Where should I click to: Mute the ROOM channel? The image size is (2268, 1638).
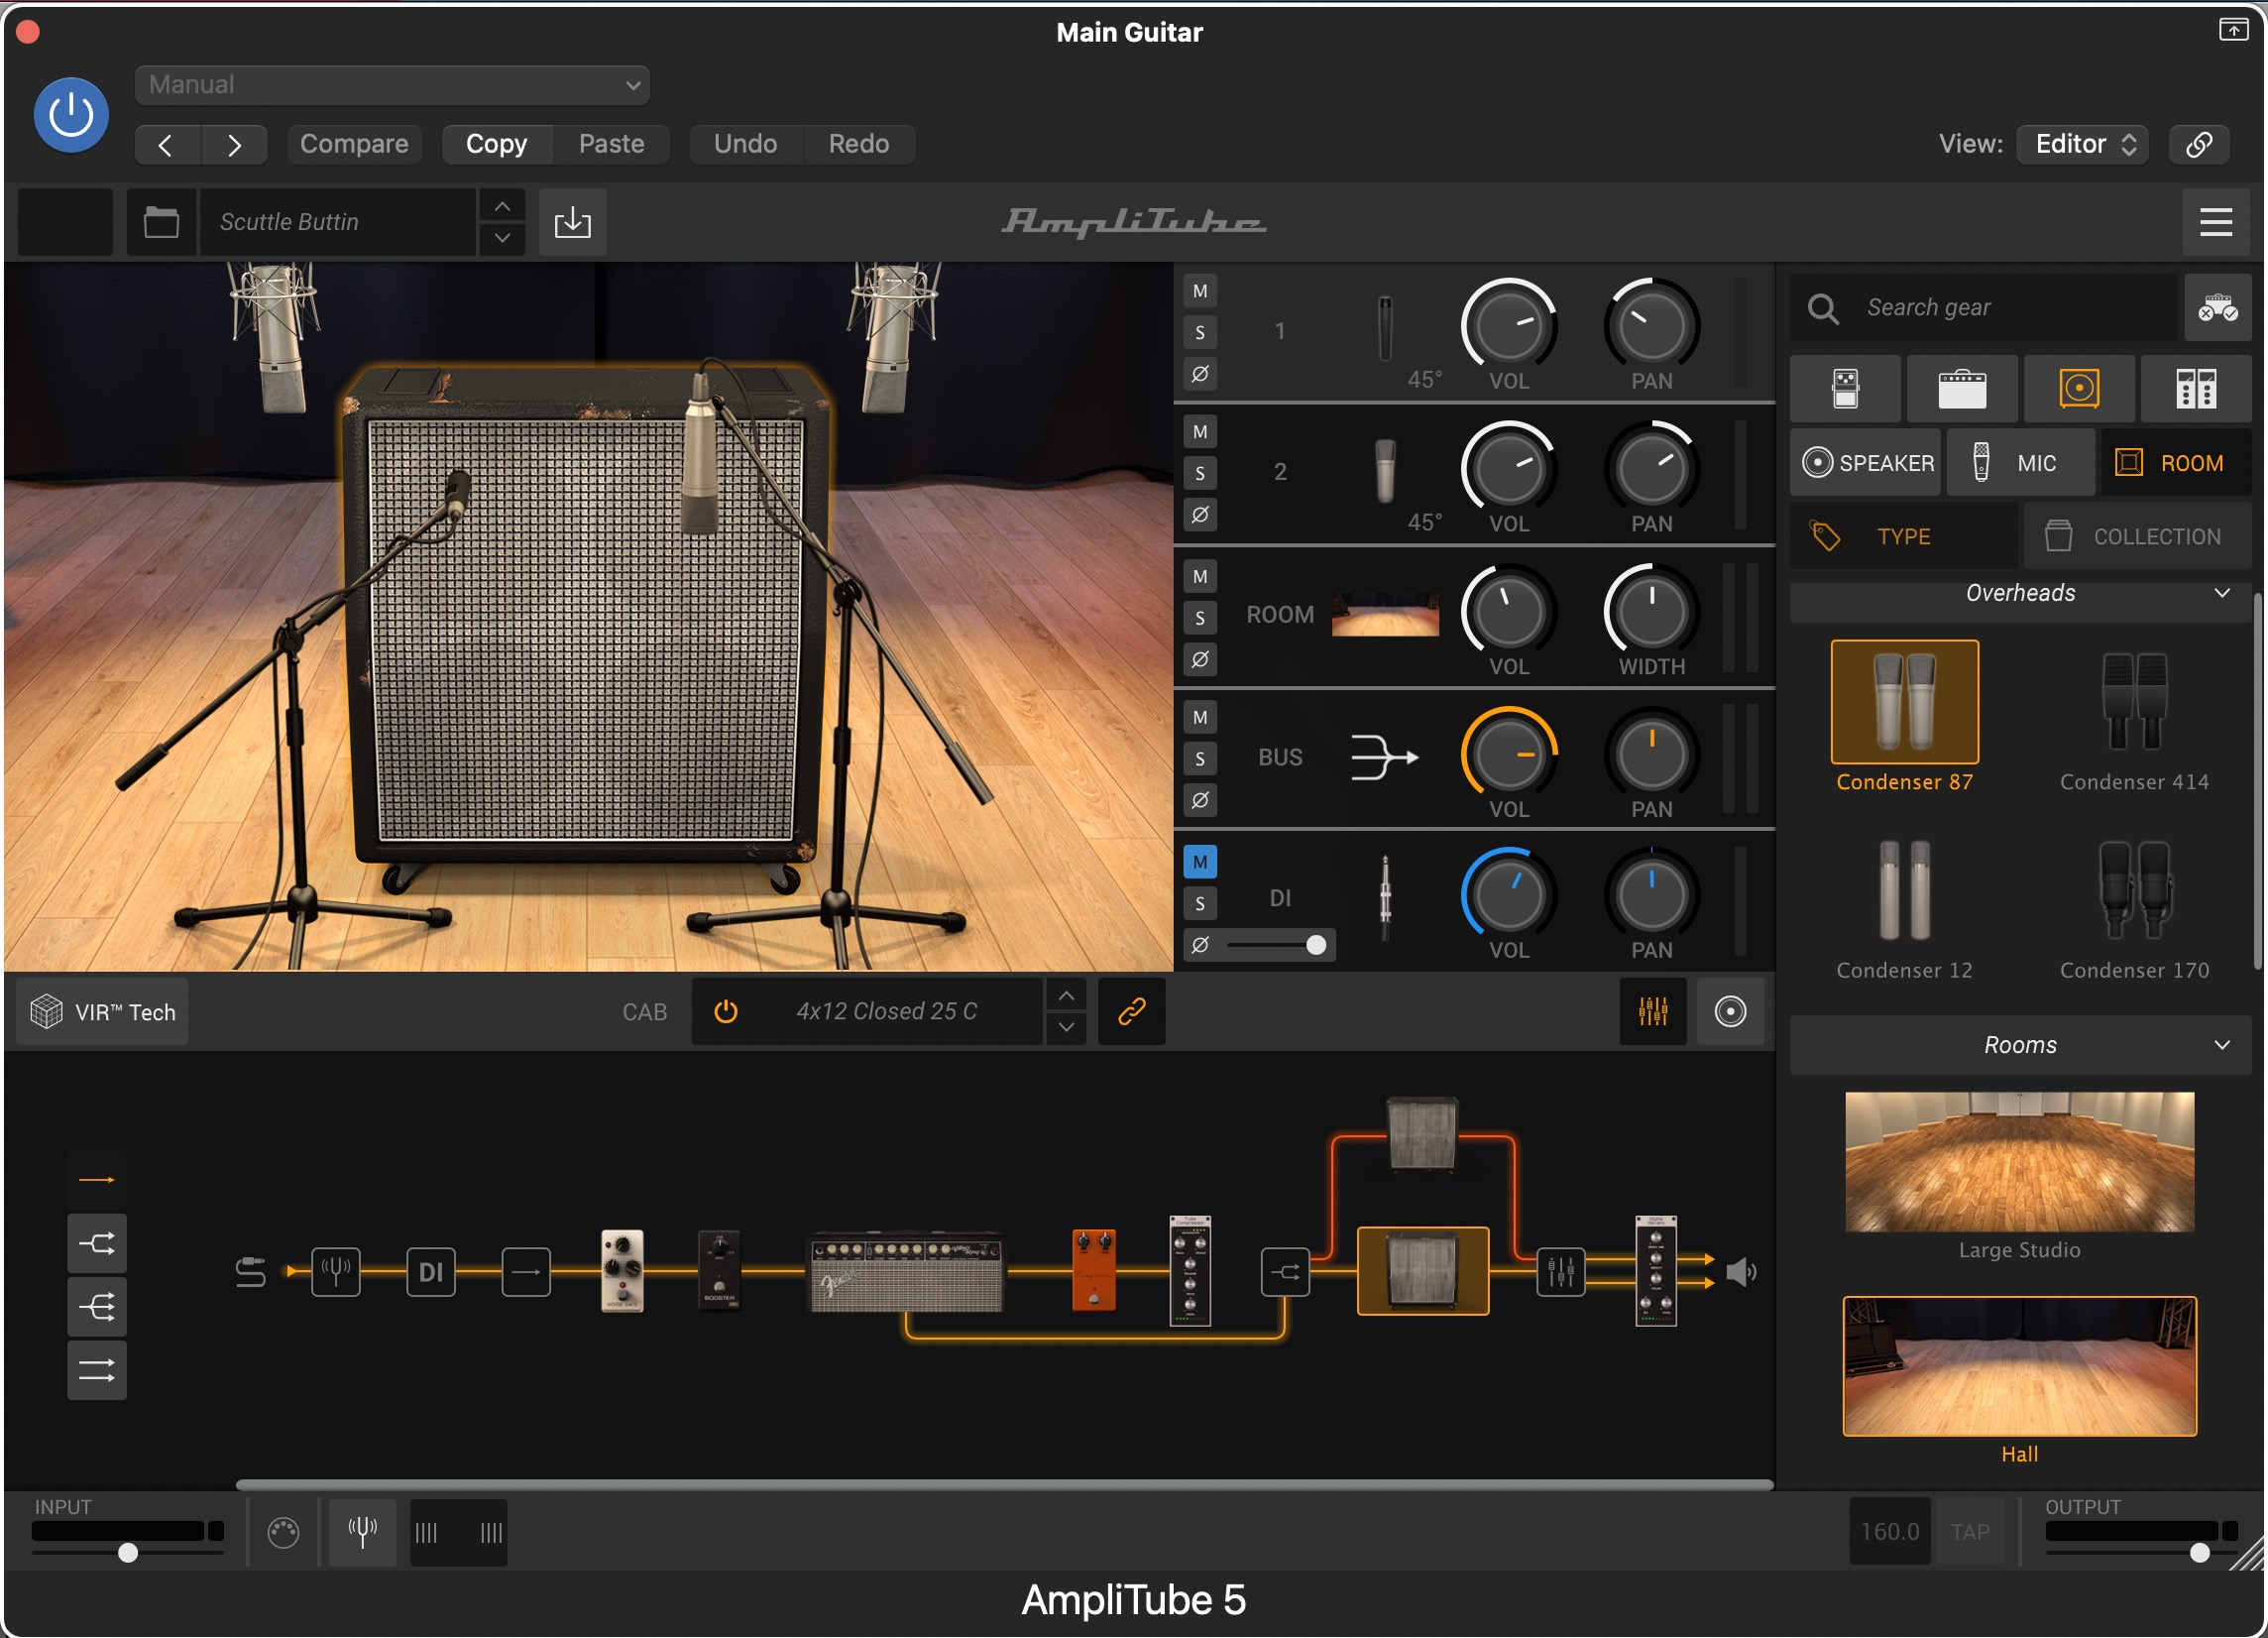[x=1200, y=577]
